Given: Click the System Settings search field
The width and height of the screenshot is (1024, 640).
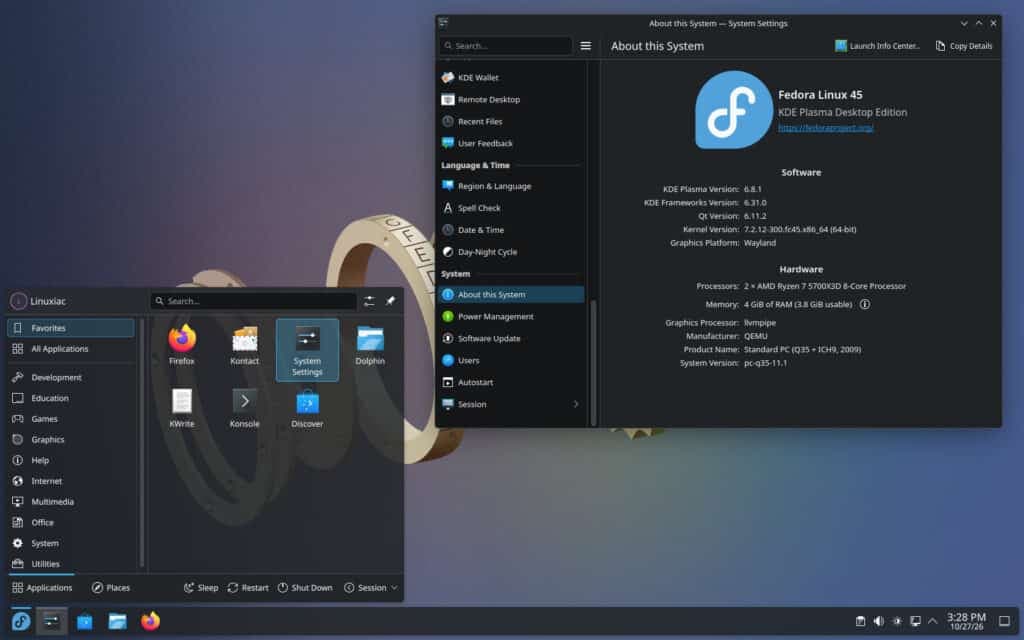Looking at the screenshot, I should [506, 46].
